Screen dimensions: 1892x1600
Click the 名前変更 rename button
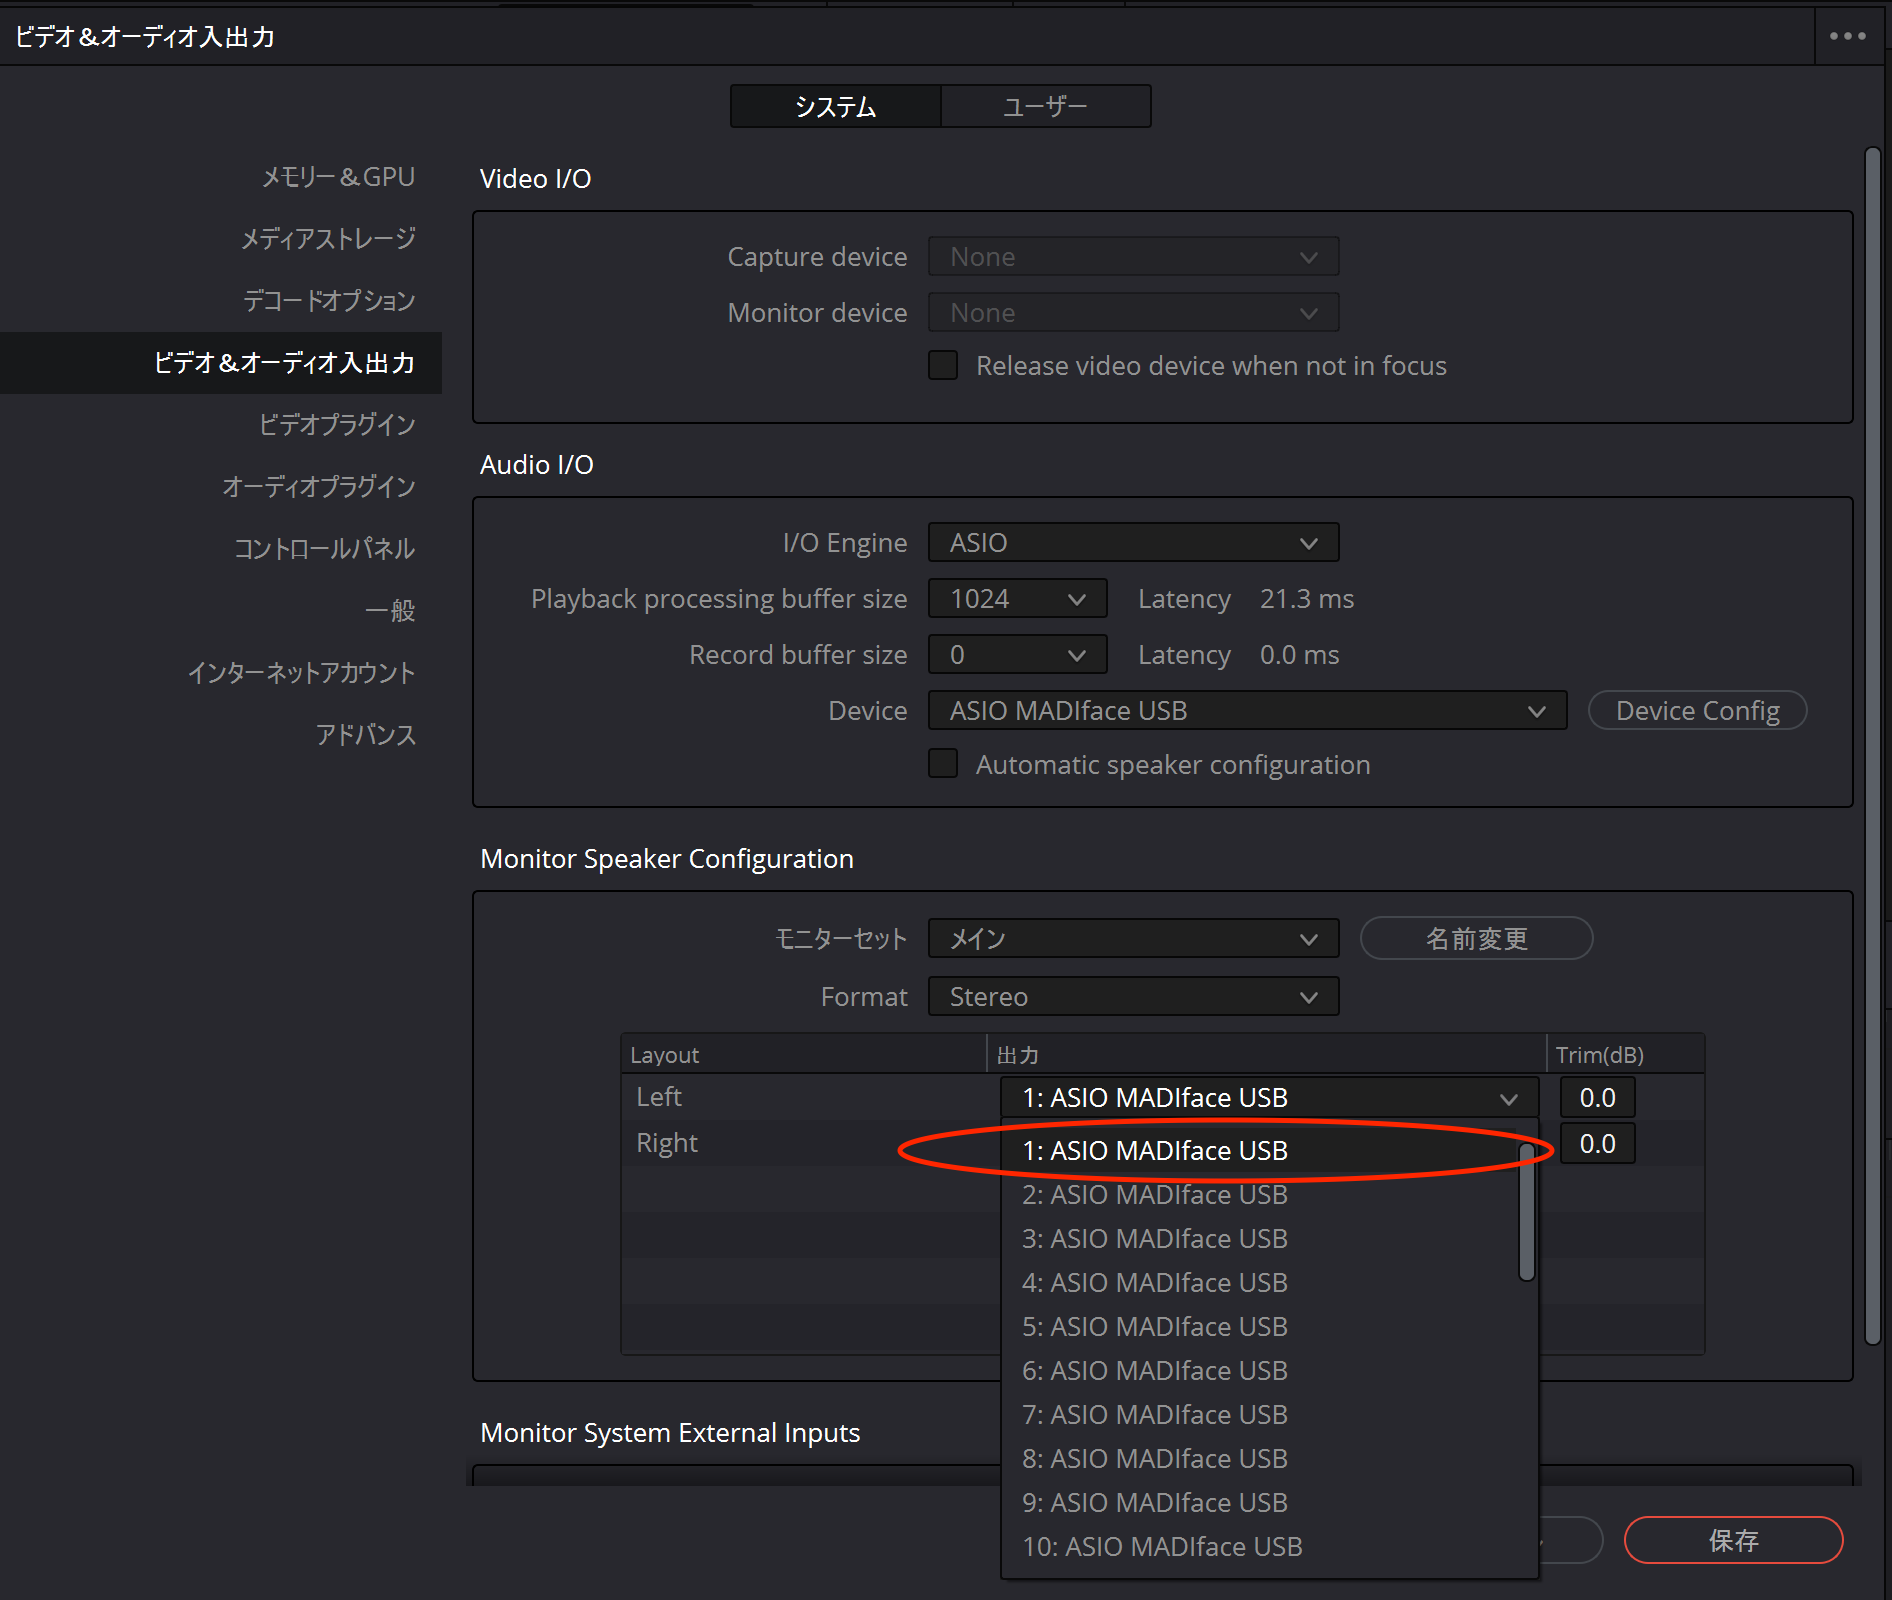click(1475, 938)
